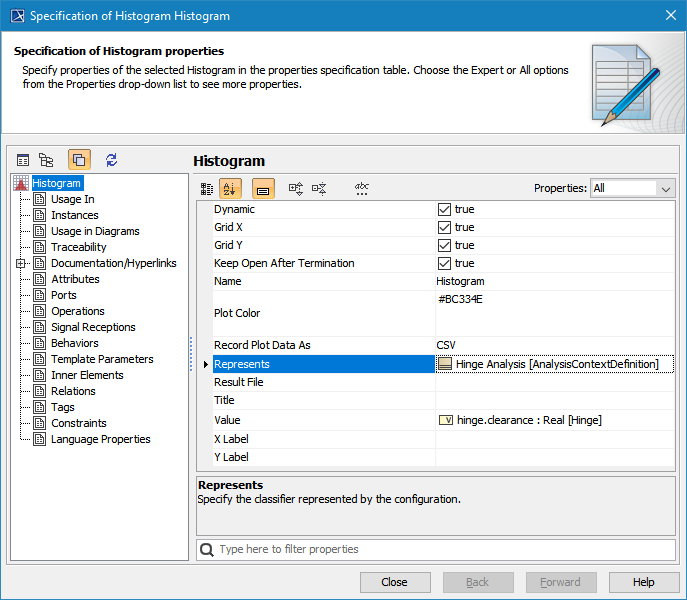Open the Language Properties tree item
Image resolution: width=687 pixels, height=600 pixels.
tap(100, 439)
